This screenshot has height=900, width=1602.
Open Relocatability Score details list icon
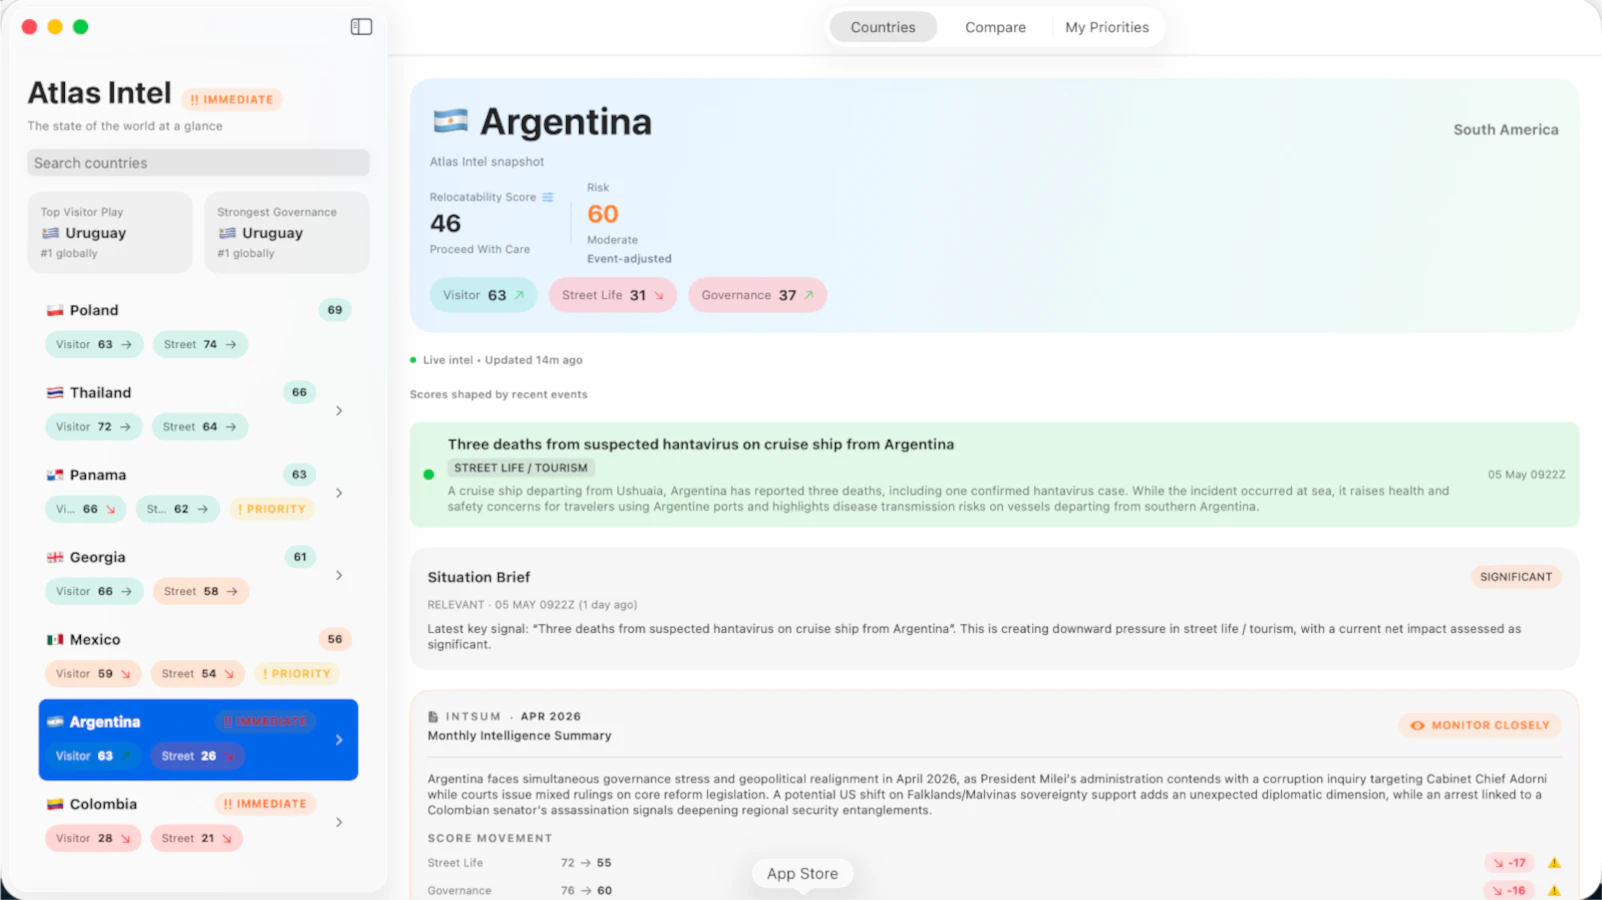point(548,197)
